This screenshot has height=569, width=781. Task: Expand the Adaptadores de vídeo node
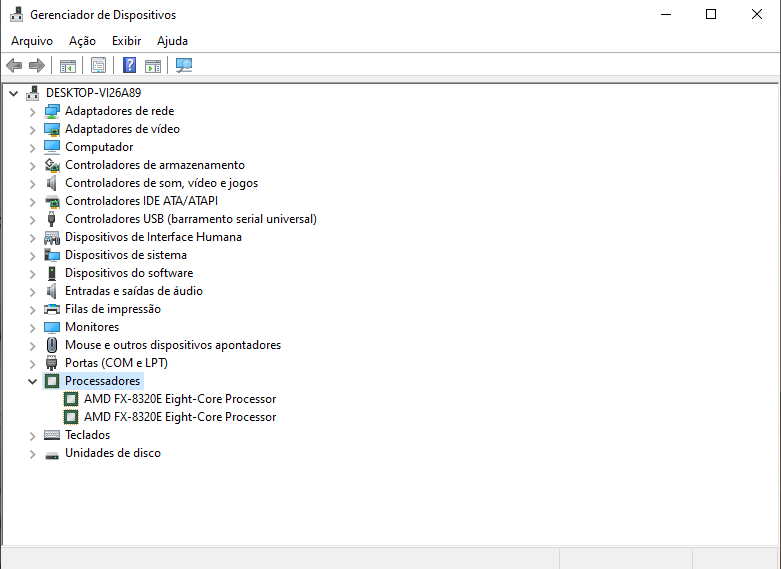(x=32, y=130)
